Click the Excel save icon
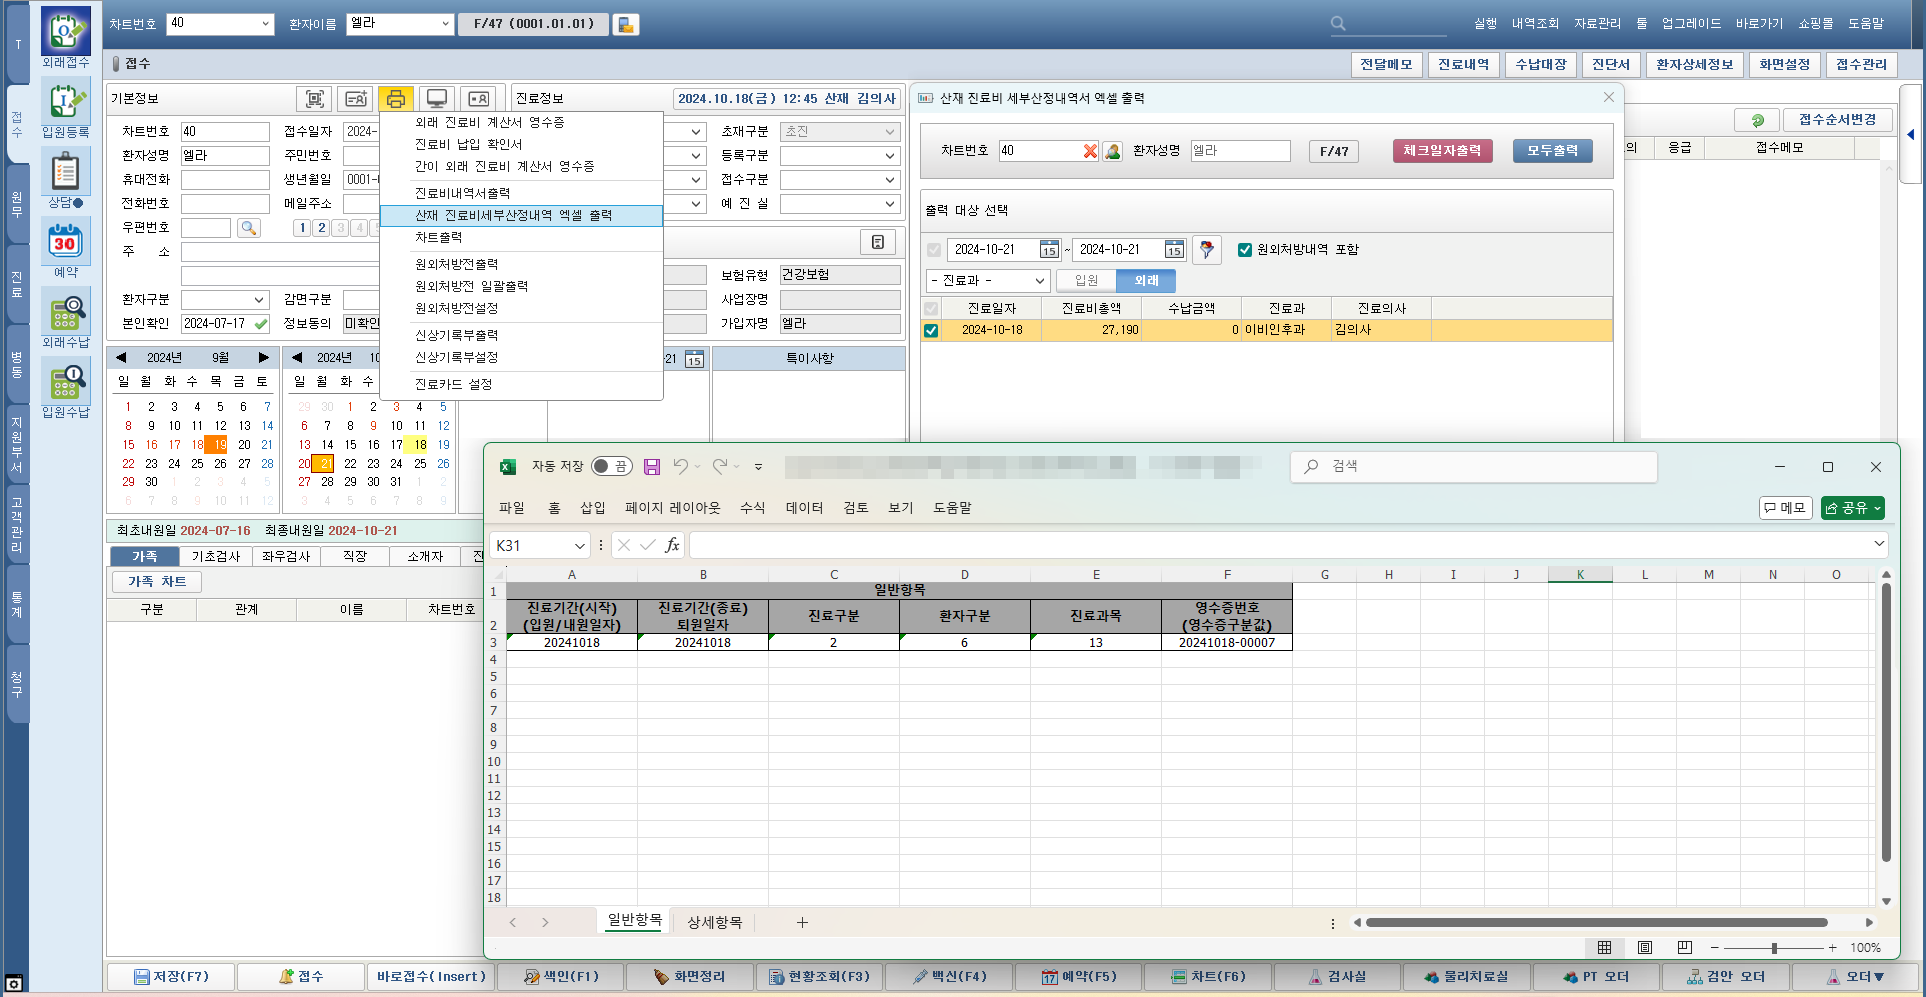The width and height of the screenshot is (1926, 997). pos(652,467)
